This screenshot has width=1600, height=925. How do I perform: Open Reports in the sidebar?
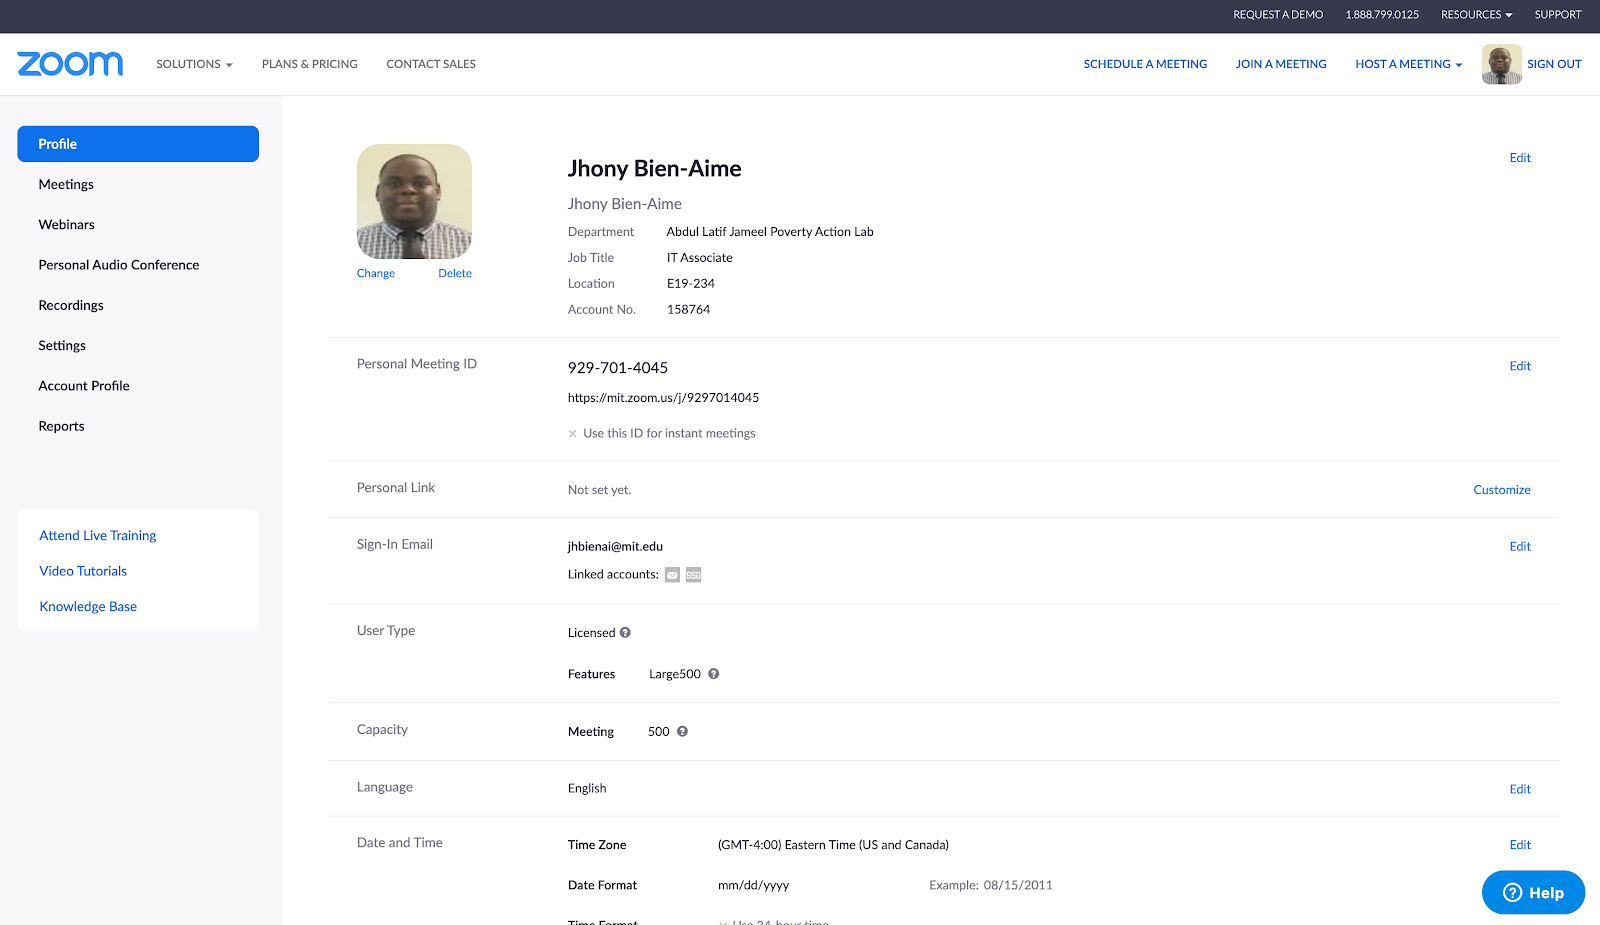pyautogui.click(x=61, y=426)
